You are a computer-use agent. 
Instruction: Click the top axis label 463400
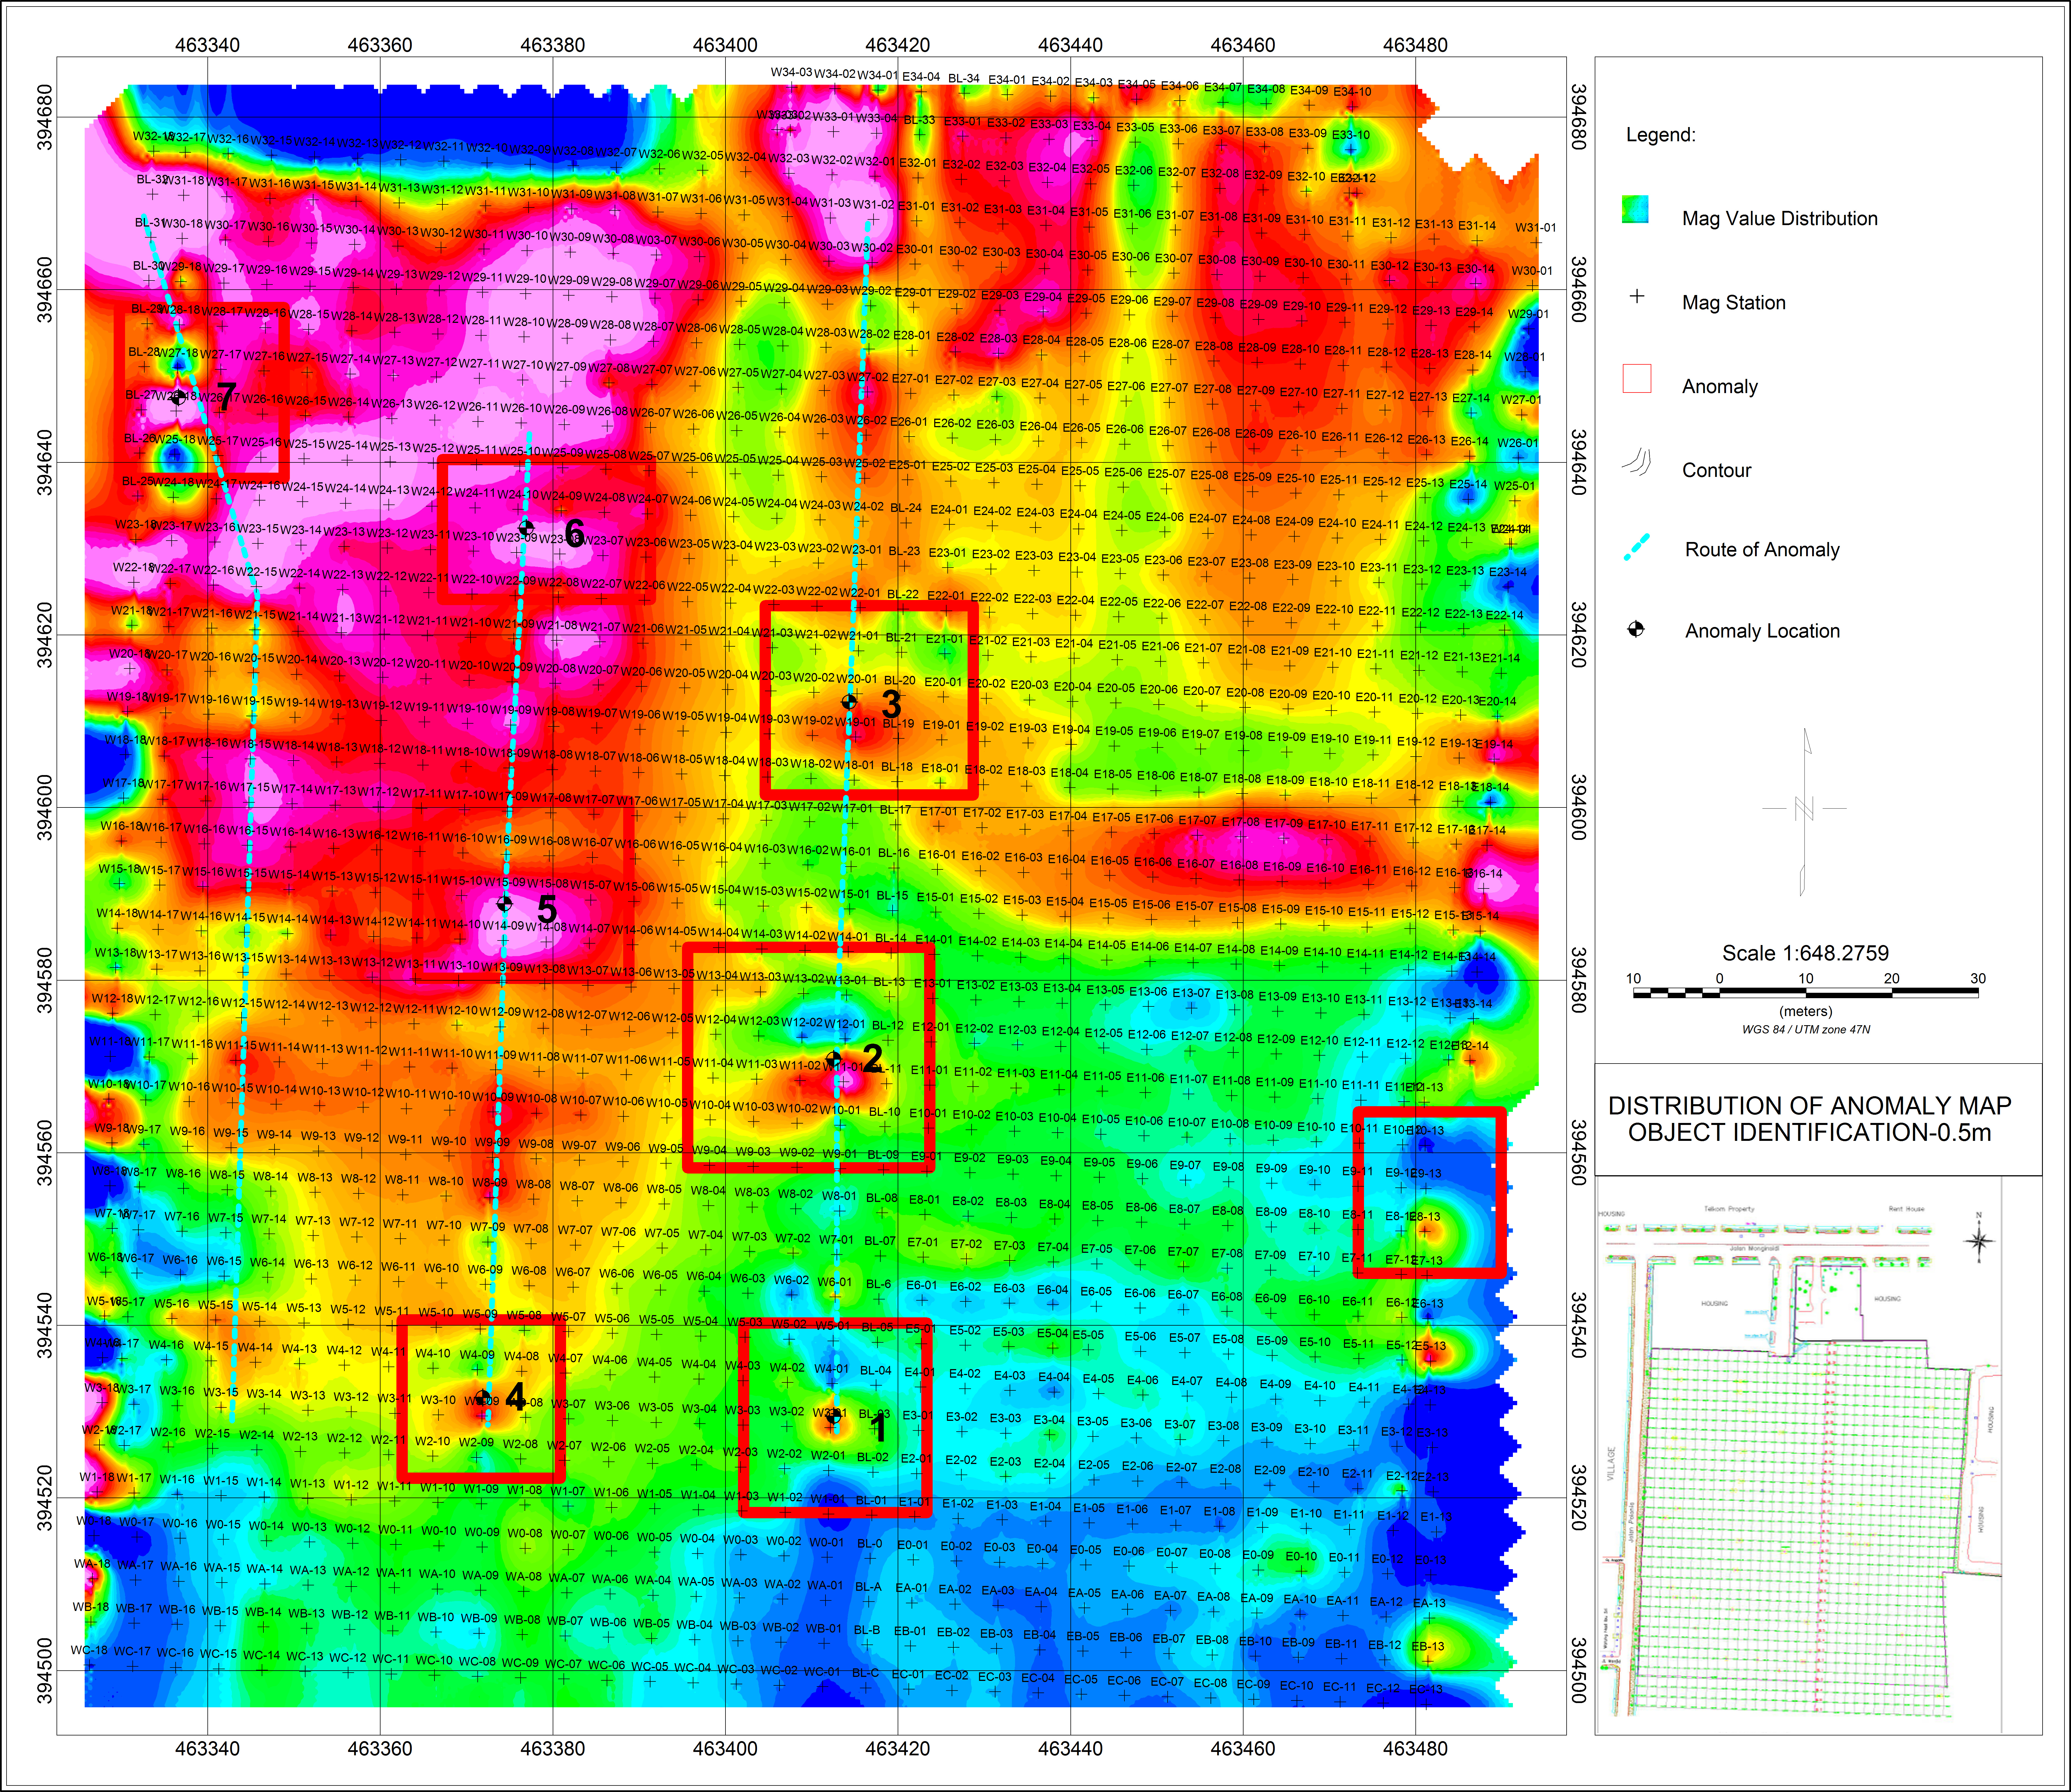pos(725,45)
